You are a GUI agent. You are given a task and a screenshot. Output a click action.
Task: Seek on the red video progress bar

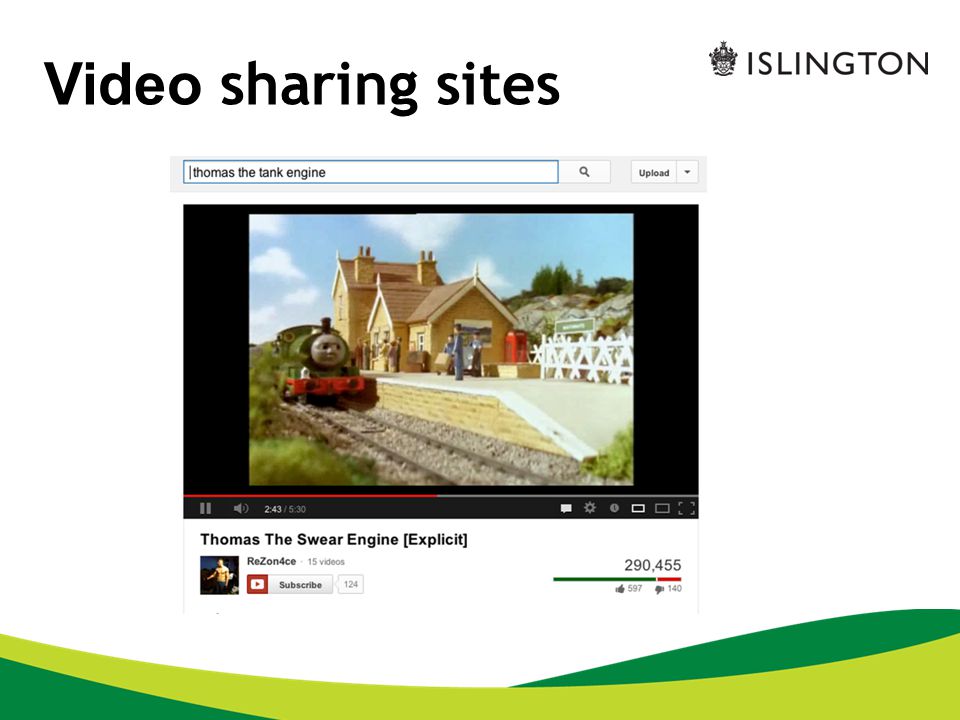[441, 495]
